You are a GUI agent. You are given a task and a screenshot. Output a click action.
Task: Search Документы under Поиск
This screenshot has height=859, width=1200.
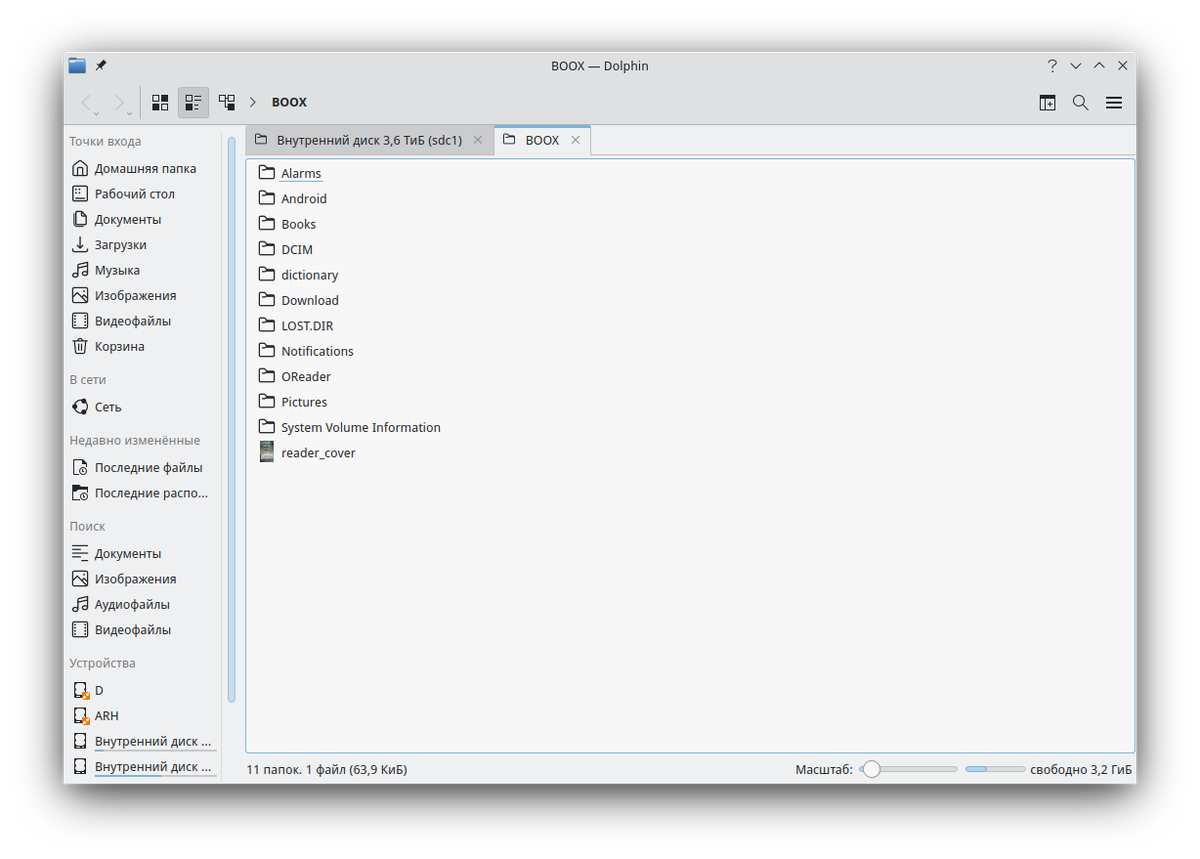(x=145, y=554)
